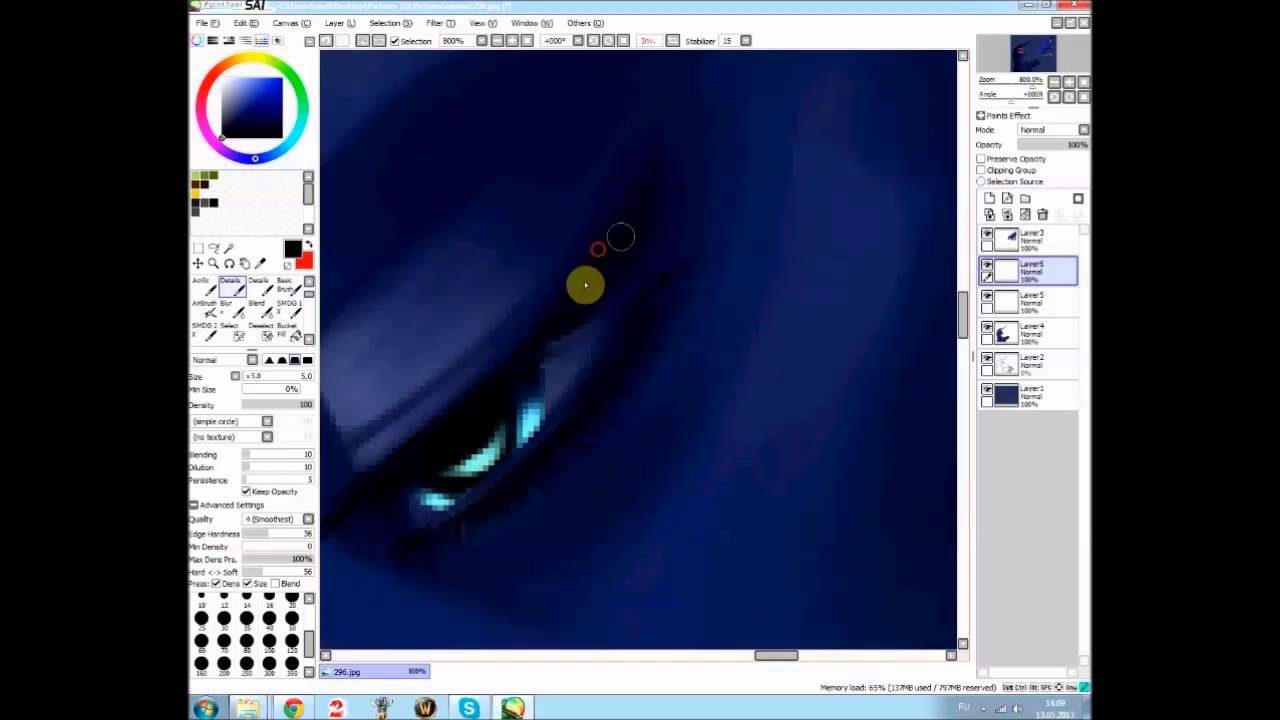Switch to the 296.jpg document tab
The height and width of the screenshot is (720, 1280).
376,672
